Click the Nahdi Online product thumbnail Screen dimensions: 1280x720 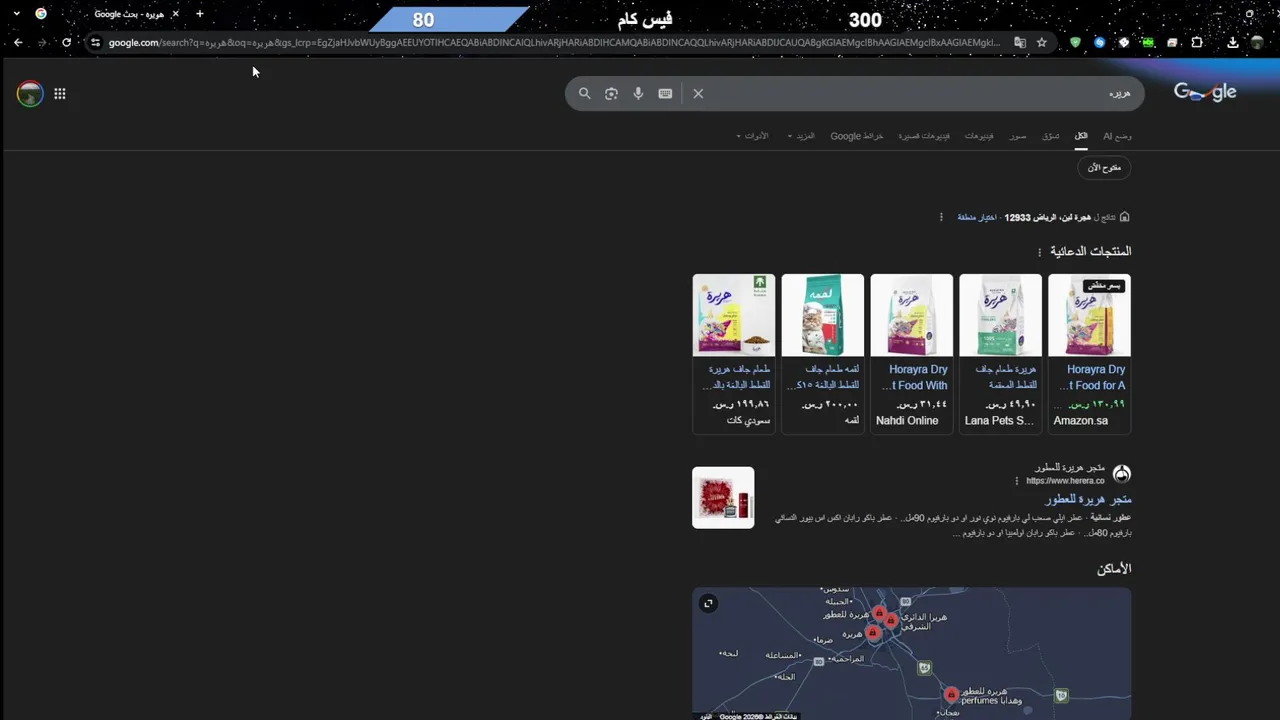[912, 315]
